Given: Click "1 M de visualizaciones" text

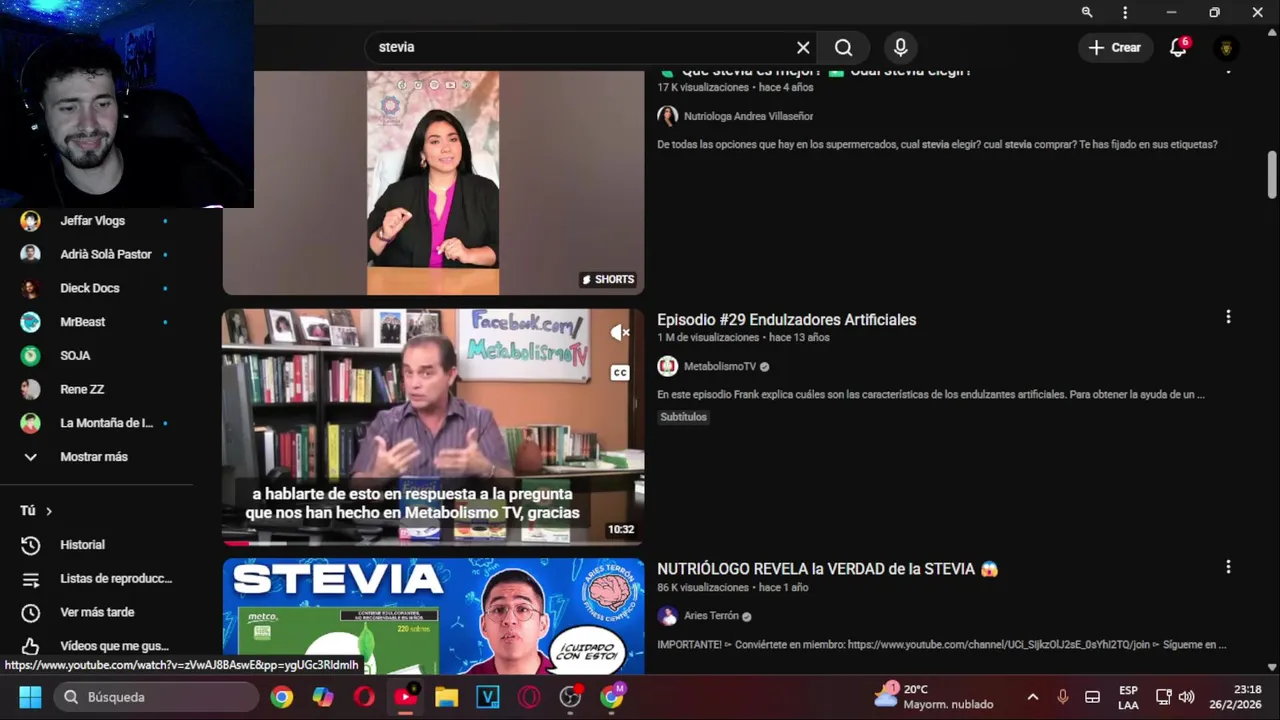Looking at the screenshot, I should 708,338.
